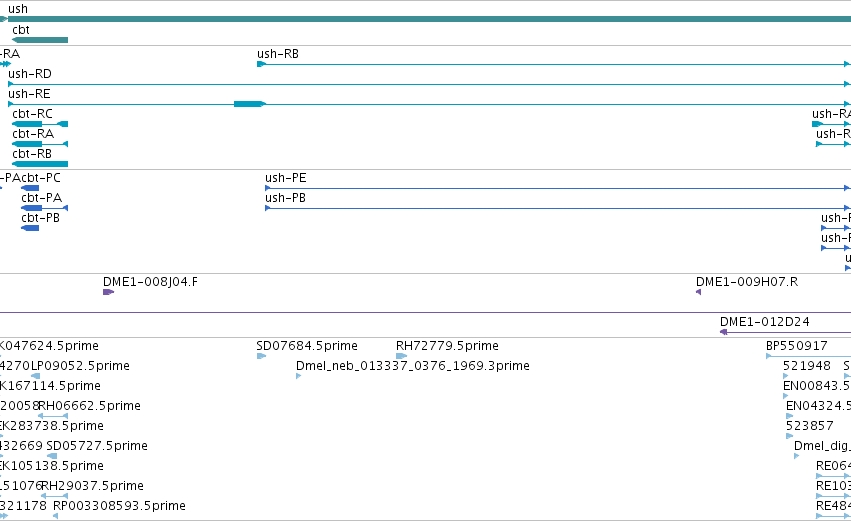Click the Dmel_neb_013337_0376_1969.3prime label
Viewport: 851px width, 521px height.
[412, 366]
